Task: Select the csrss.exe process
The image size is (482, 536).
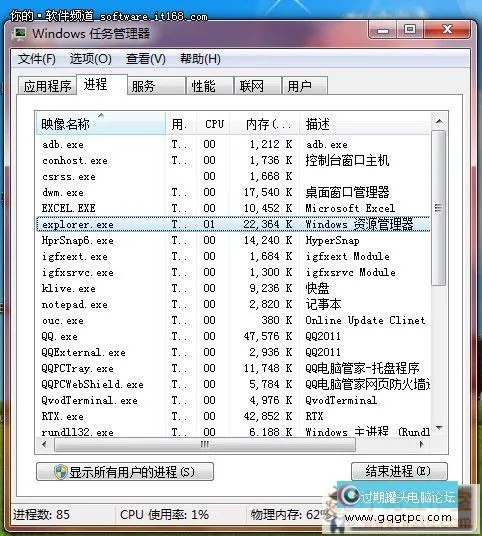Action: pyautogui.click(x=233, y=176)
